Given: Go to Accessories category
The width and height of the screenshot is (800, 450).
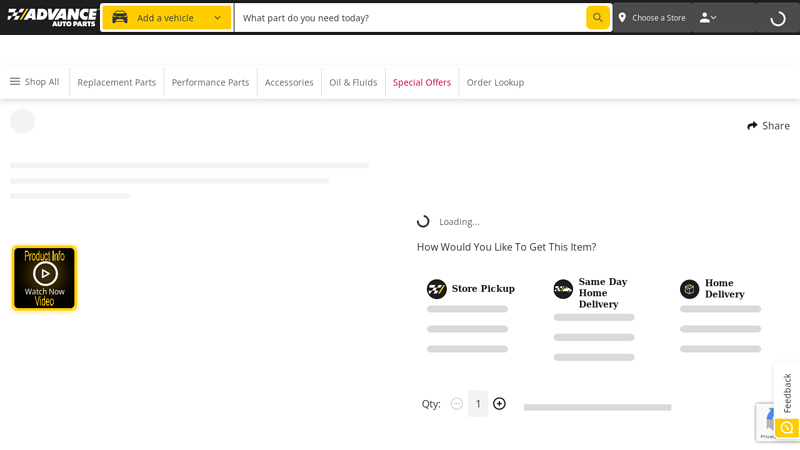Looking at the screenshot, I should [289, 82].
